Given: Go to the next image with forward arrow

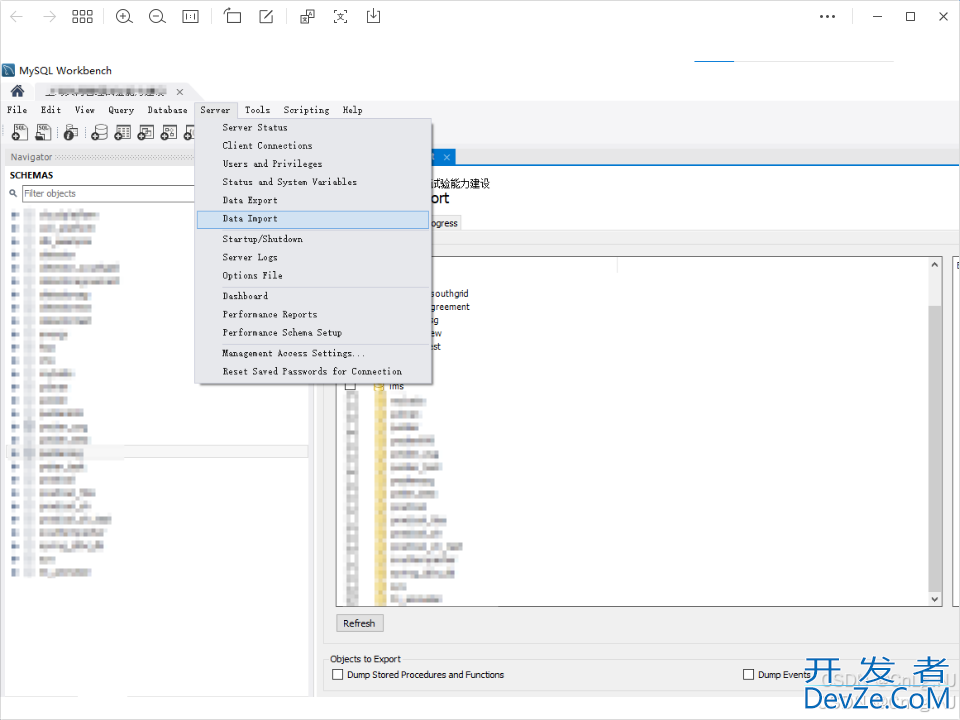Looking at the screenshot, I should [50, 17].
